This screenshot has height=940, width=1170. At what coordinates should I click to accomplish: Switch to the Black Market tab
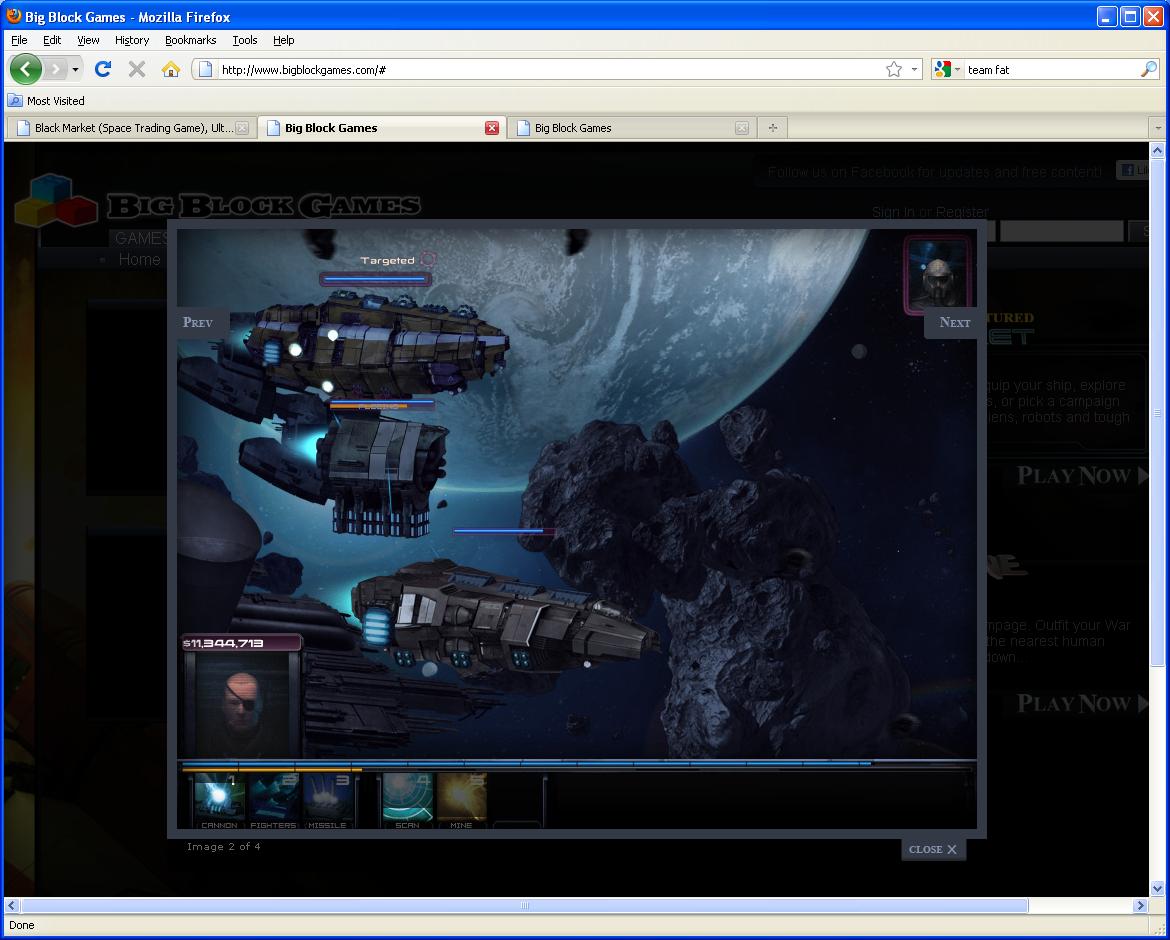[130, 128]
